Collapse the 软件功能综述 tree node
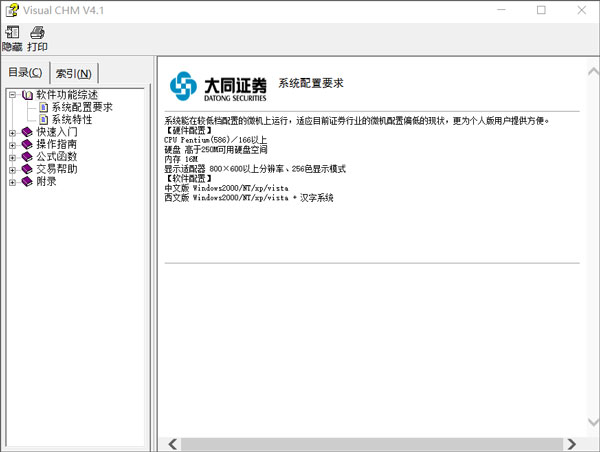Screen dimensions: 600x452 (13, 95)
